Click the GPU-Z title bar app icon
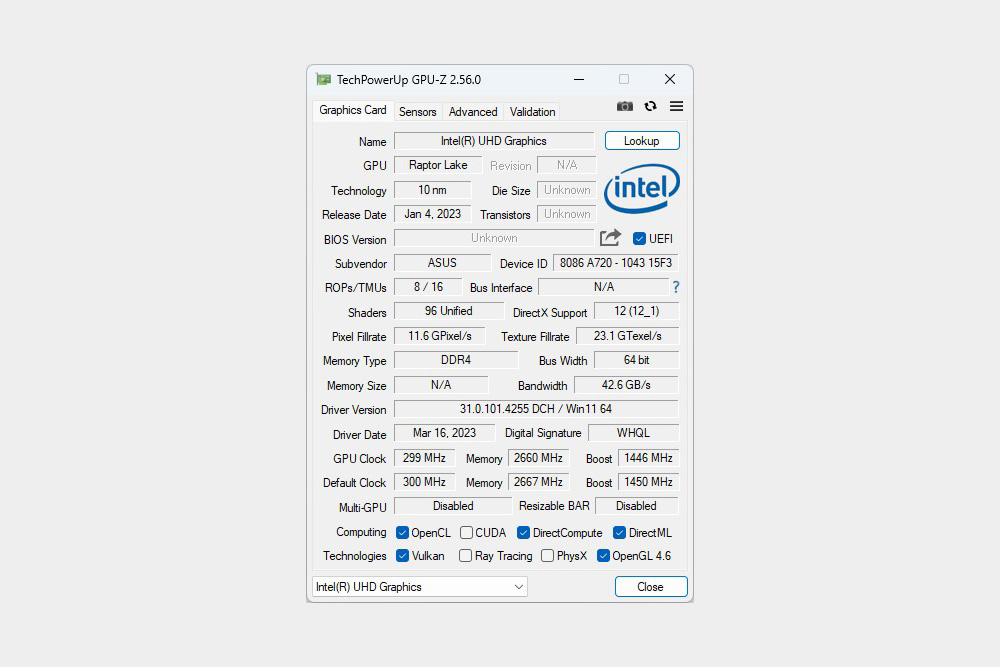 [x=324, y=80]
